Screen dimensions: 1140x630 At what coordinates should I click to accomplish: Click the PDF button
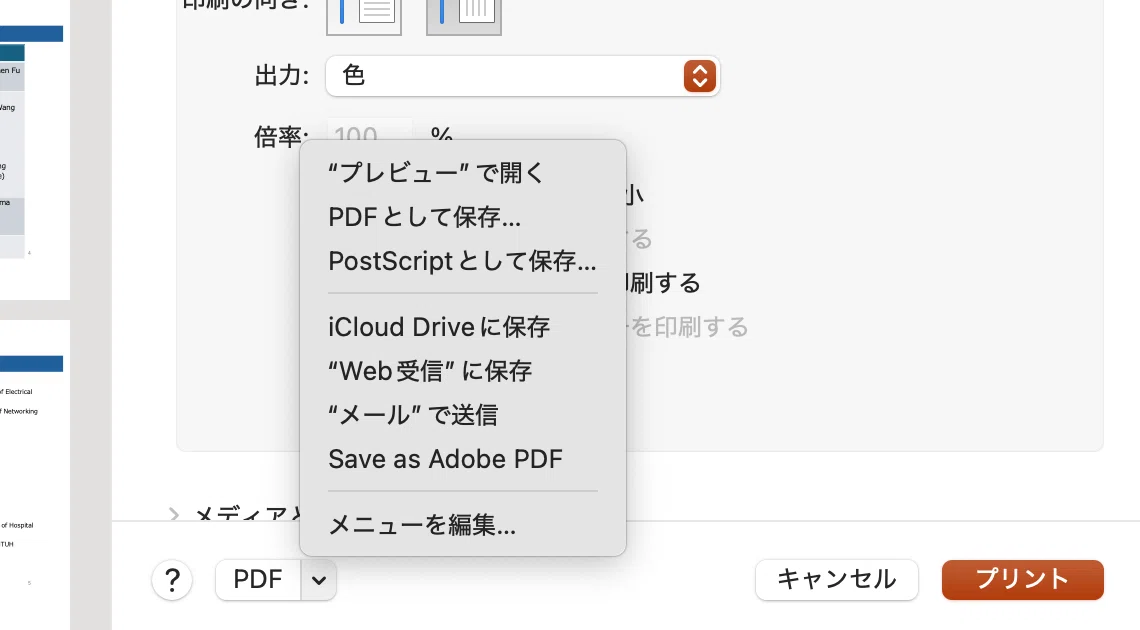[x=258, y=580]
